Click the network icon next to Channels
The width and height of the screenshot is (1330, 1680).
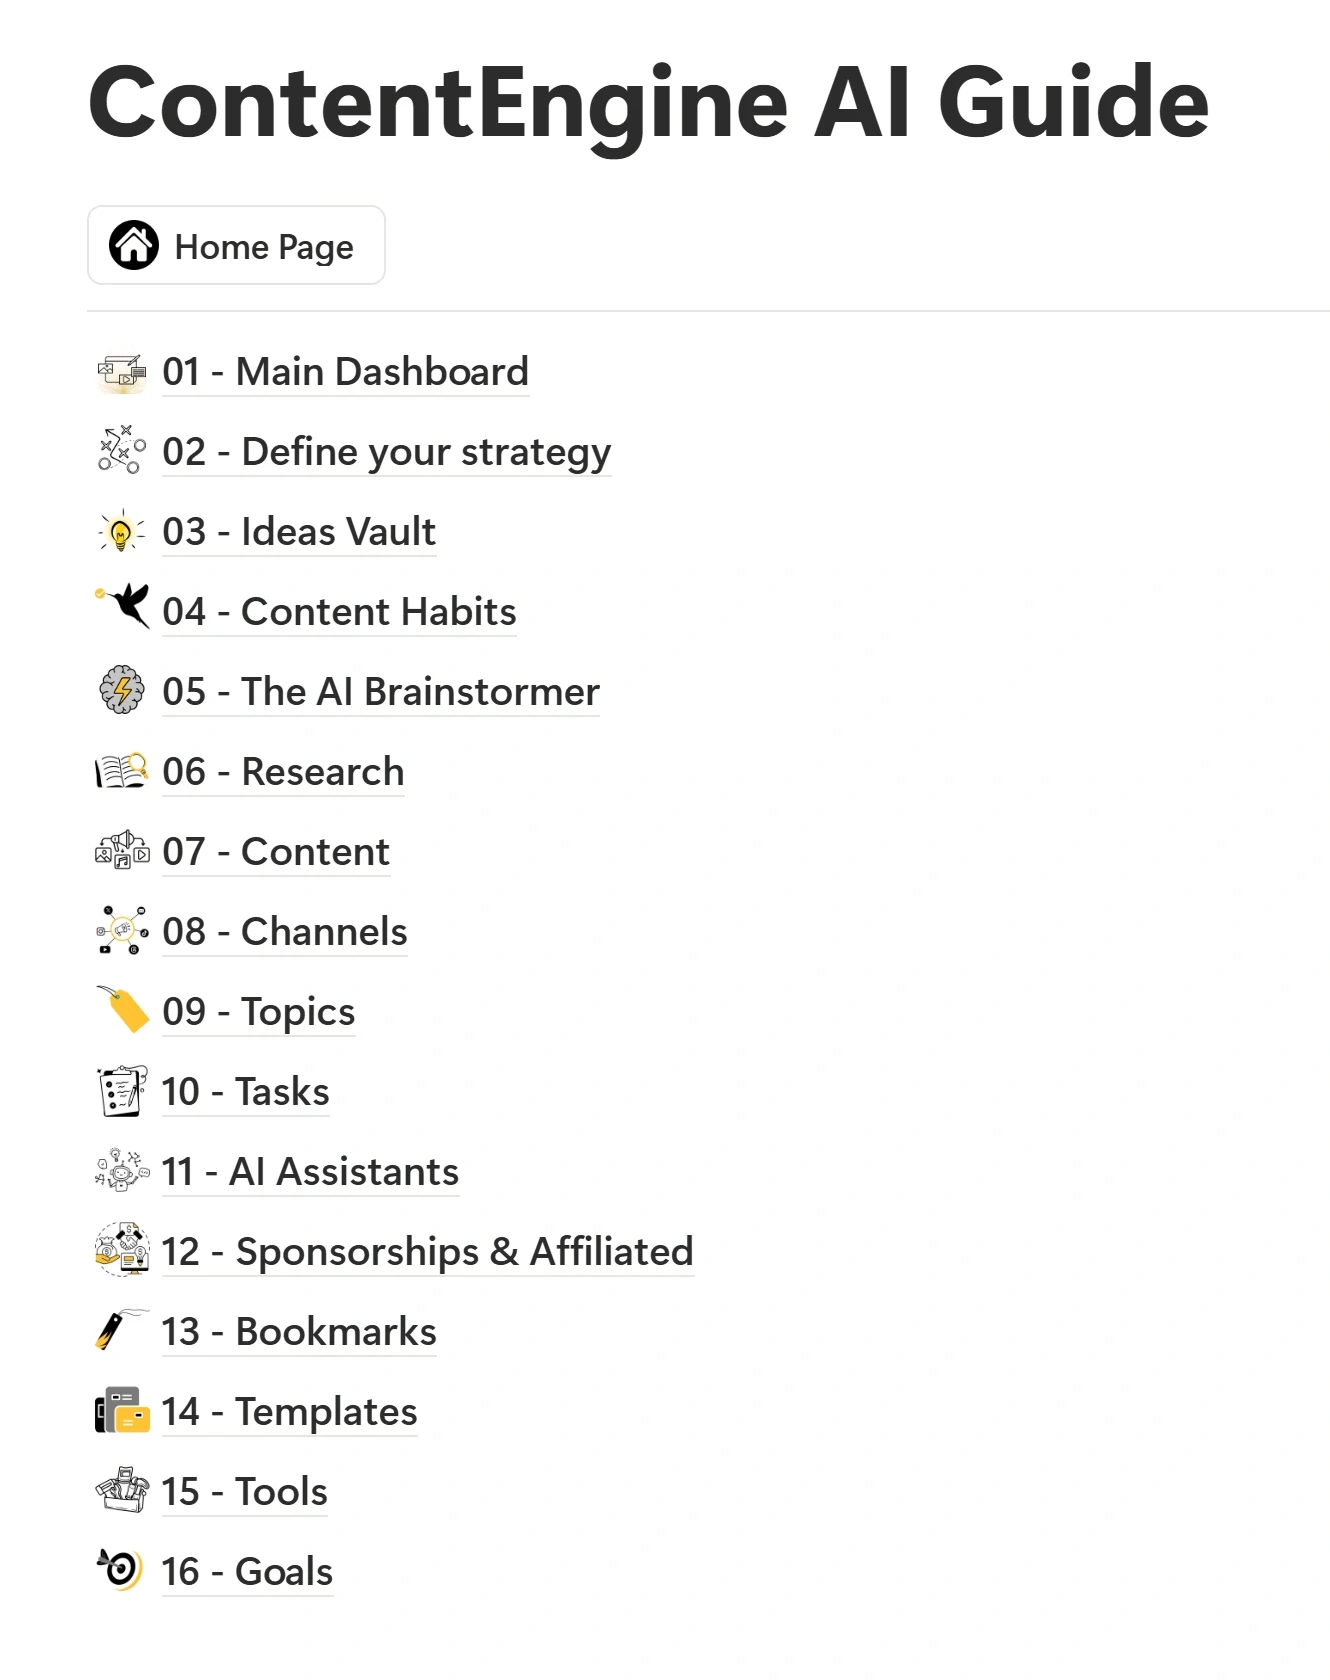click(121, 931)
